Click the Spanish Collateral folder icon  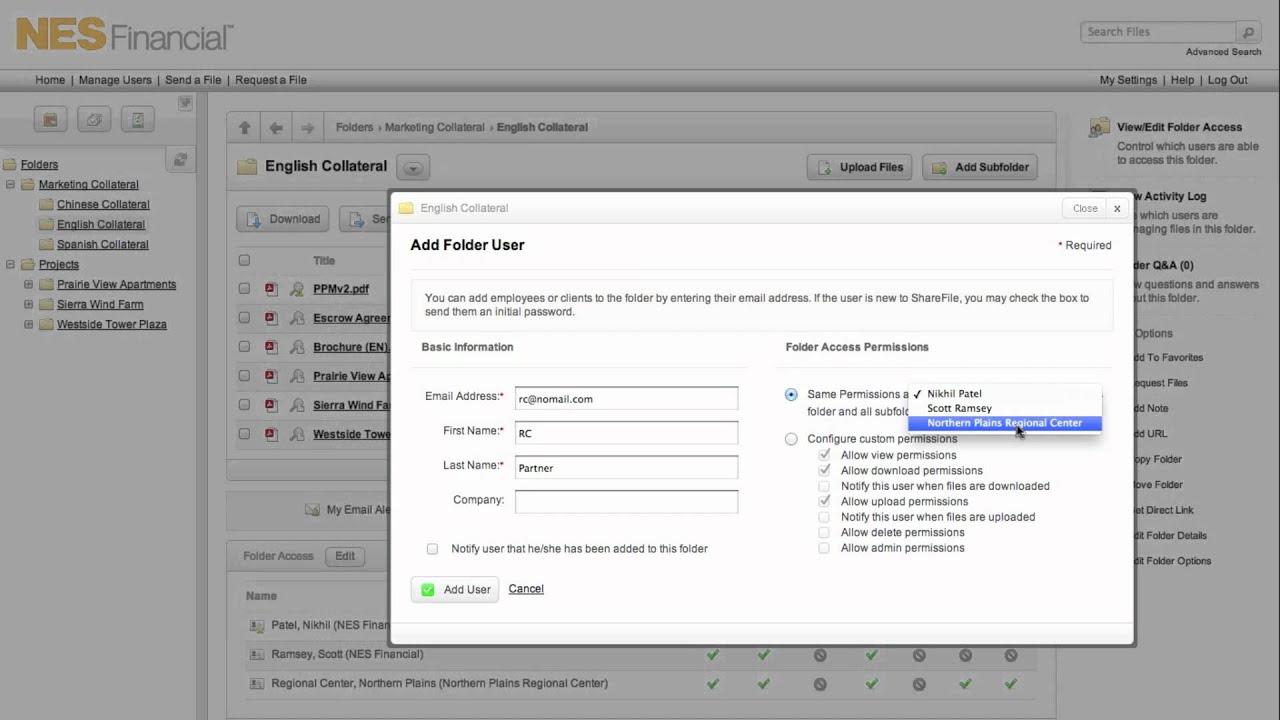(x=46, y=244)
